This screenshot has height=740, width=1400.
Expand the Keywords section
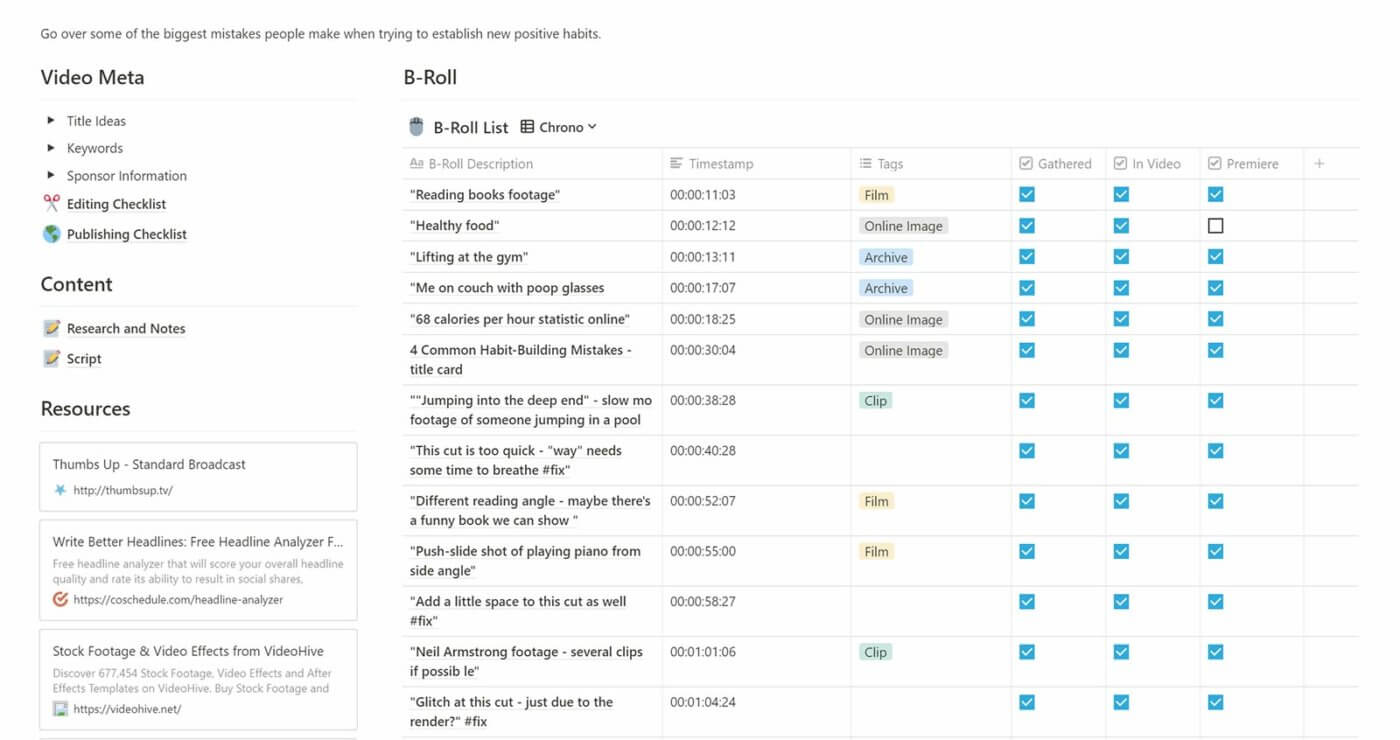(x=51, y=148)
